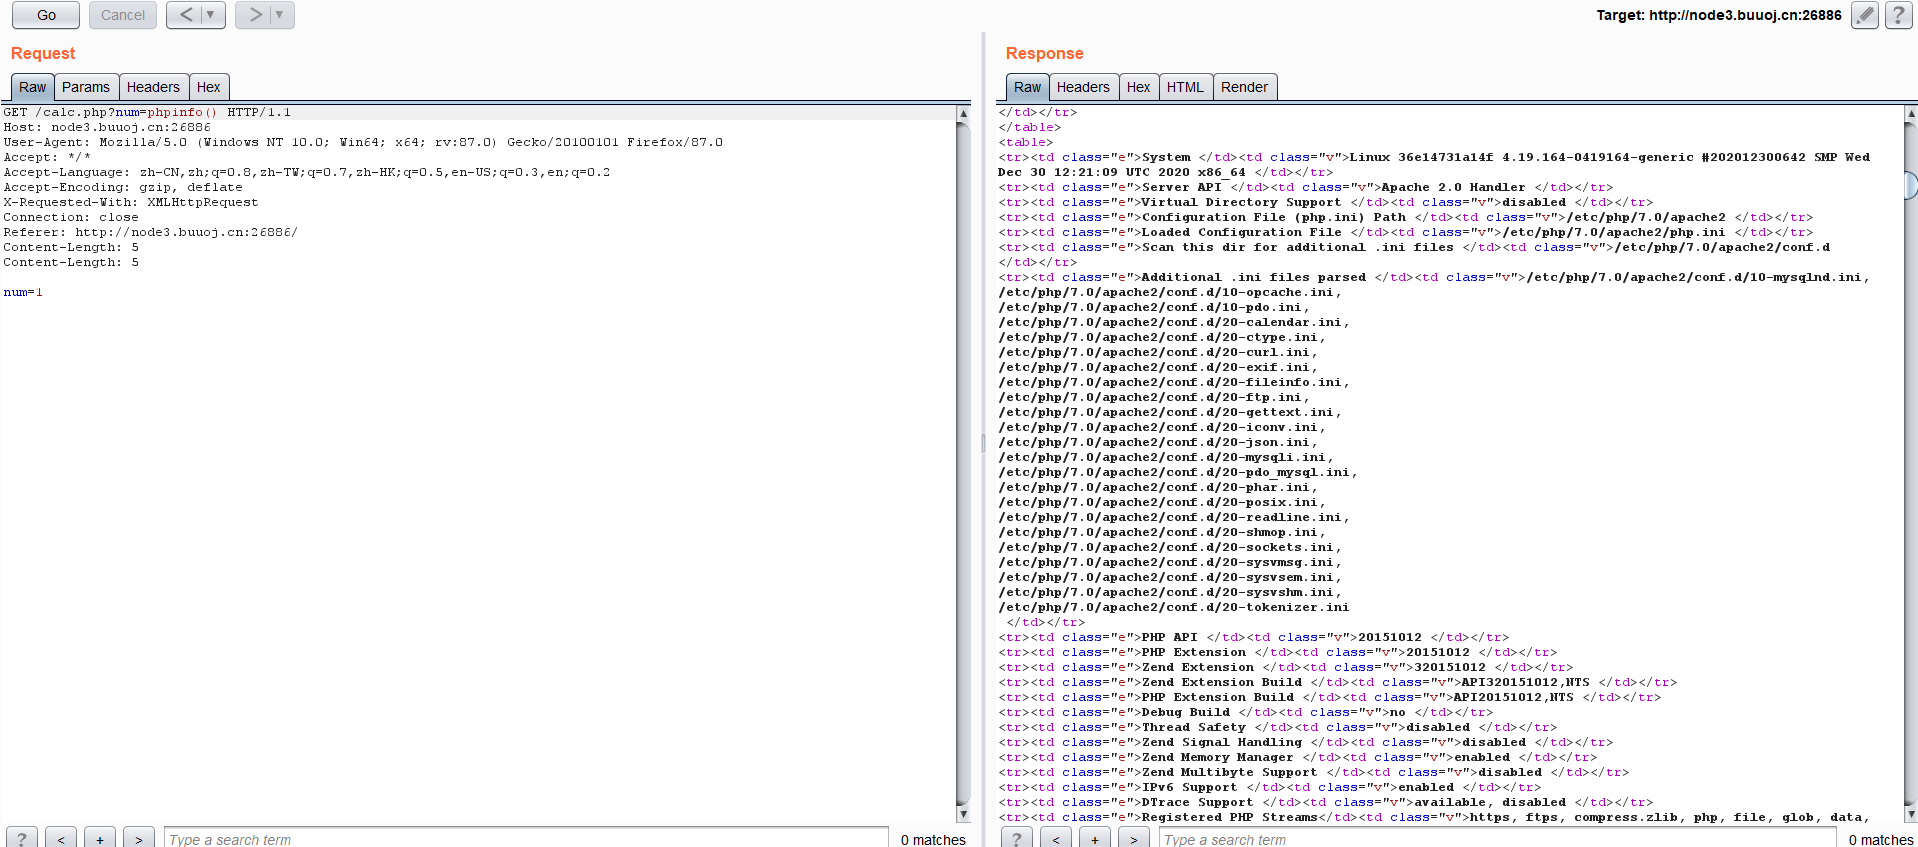Click the 'DTrace Support' response row
The width and height of the screenshot is (1918, 847).
1326,802
